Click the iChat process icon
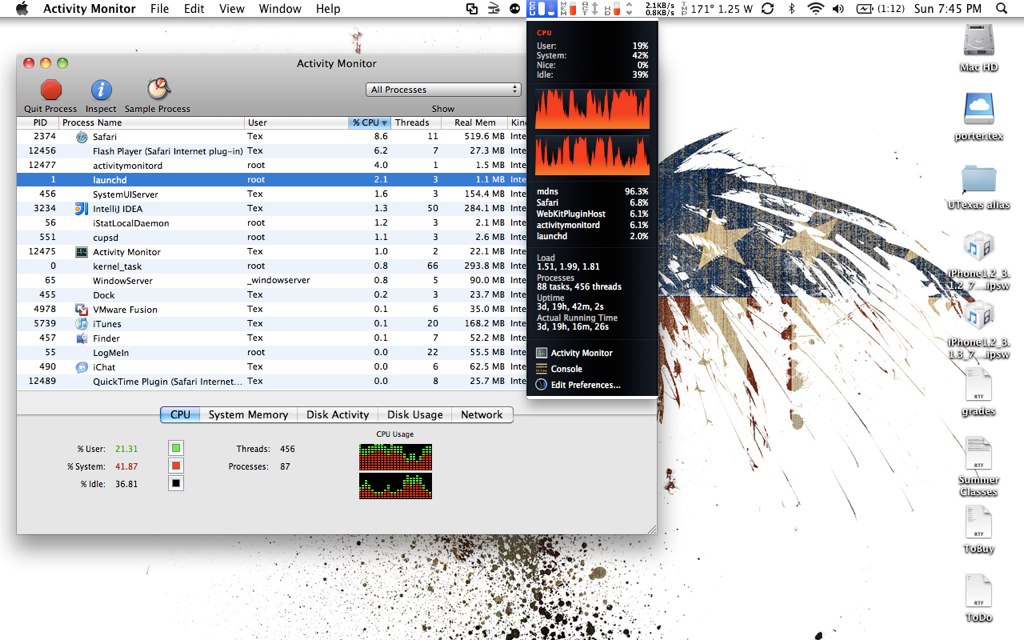 pyautogui.click(x=82, y=367)
